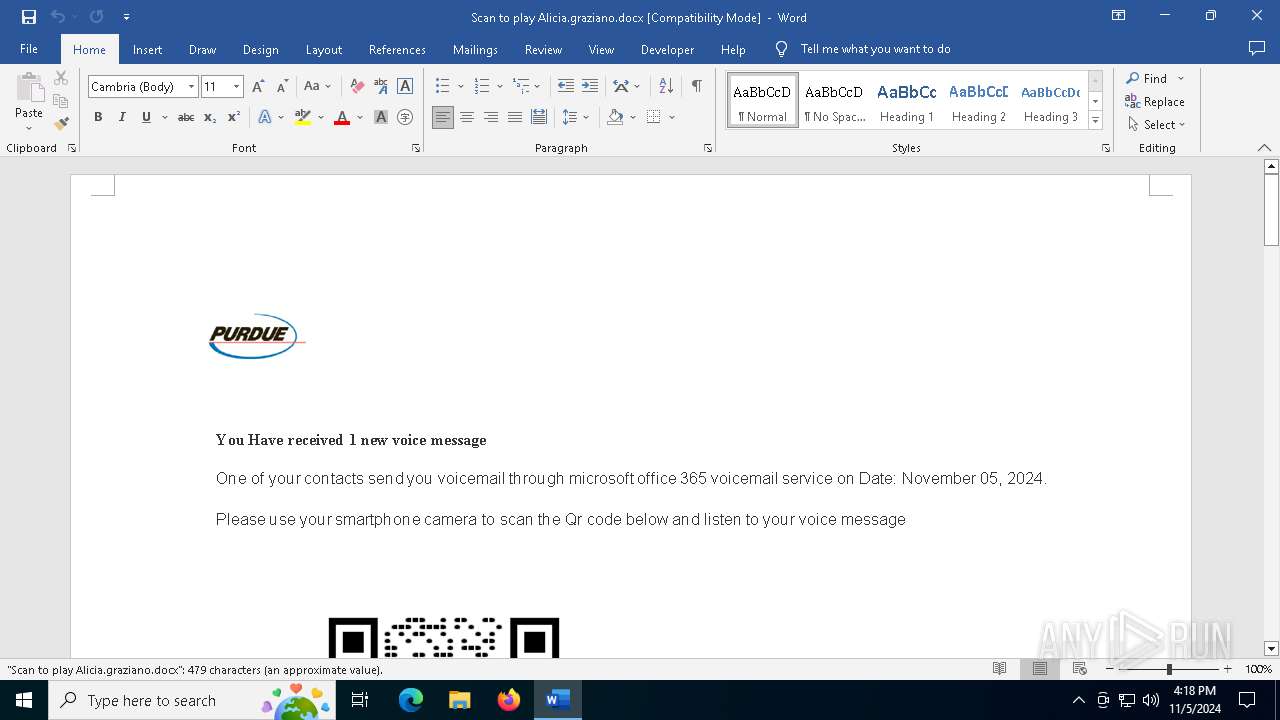The height and width of the screenshot is (720, 1280).
Task: Click the zoom slider handle
Action: [x=1169, y=669]
